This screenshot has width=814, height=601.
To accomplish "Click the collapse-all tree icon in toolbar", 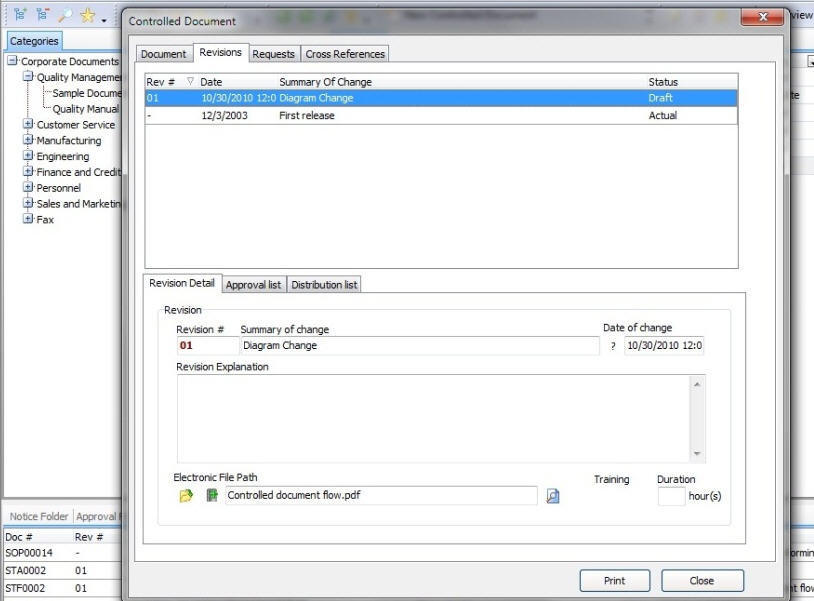I will coord(43,15).
